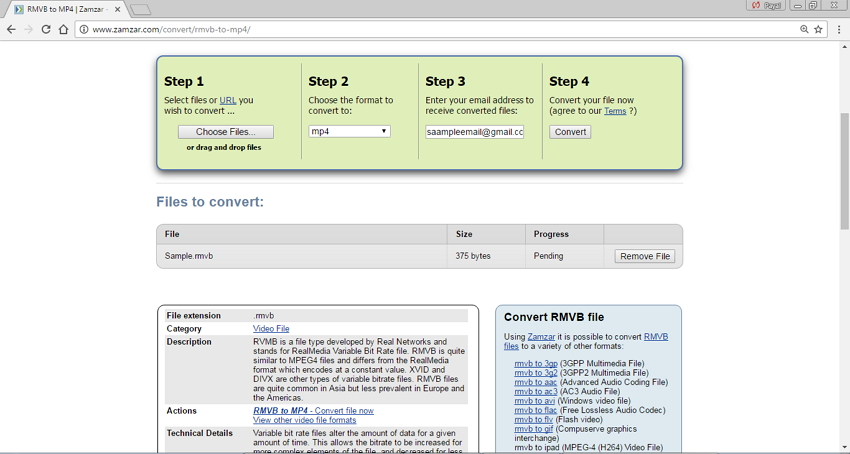View site information icon in address bar
Screen dimensions: 850x454
(84, 29)
